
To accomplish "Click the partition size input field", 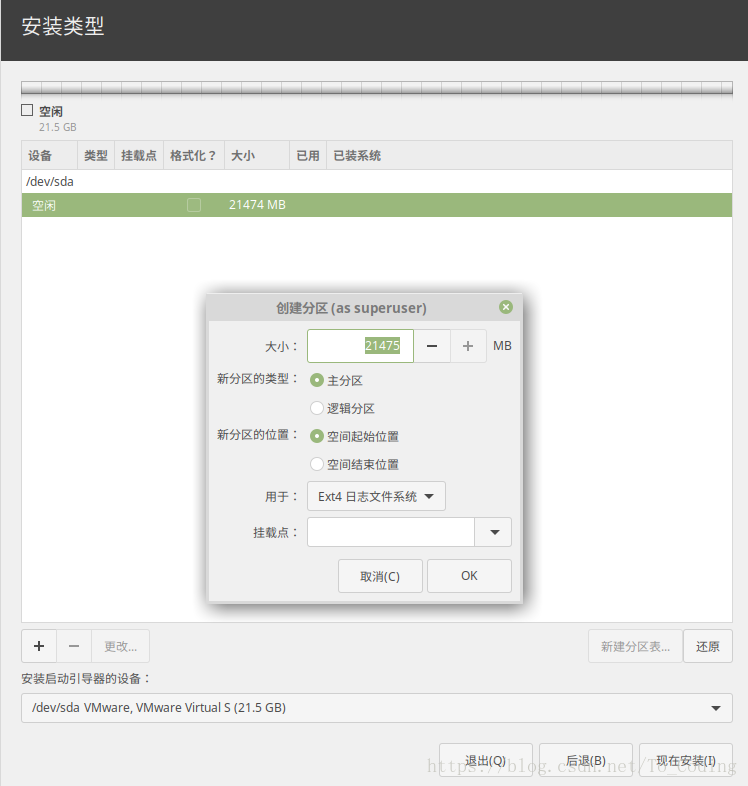I will (360, 346).
